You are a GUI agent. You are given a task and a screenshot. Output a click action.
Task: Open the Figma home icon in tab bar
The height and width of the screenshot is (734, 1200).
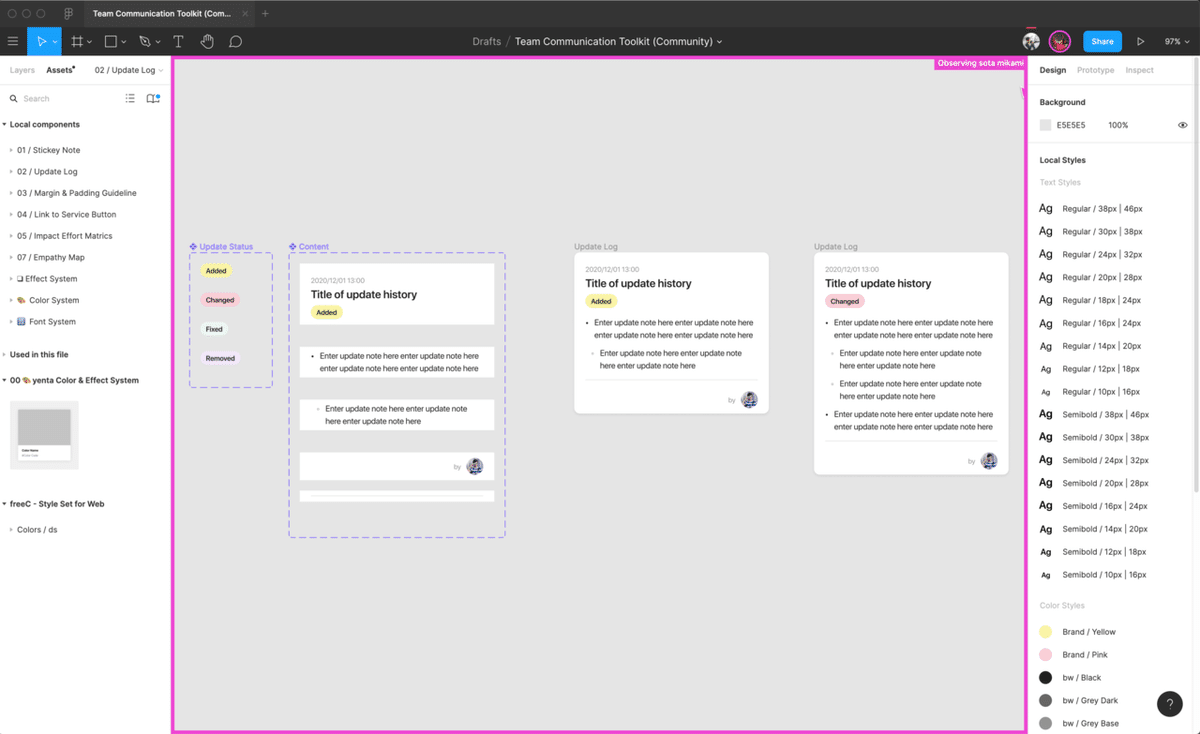pyautogui.click(x=68, y=14)
